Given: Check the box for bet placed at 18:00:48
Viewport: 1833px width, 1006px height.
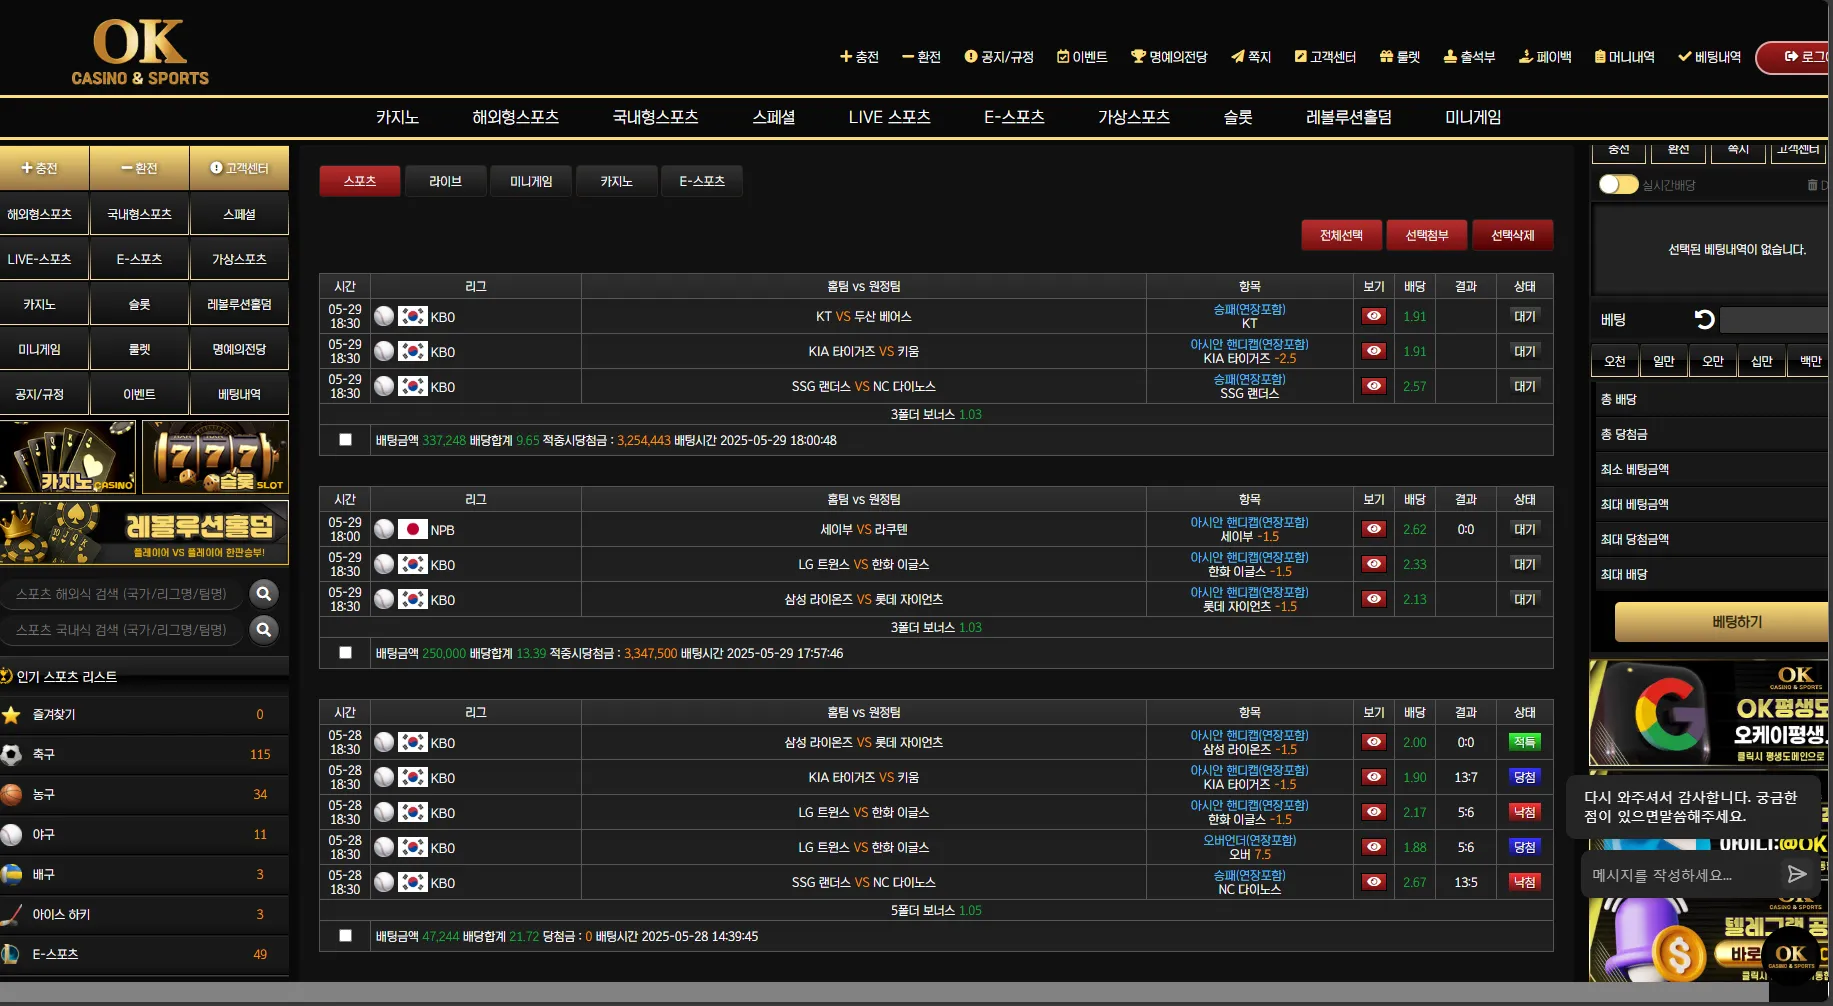Looking at the screenshot, I should pyautogui.click(x=345, y=440).
